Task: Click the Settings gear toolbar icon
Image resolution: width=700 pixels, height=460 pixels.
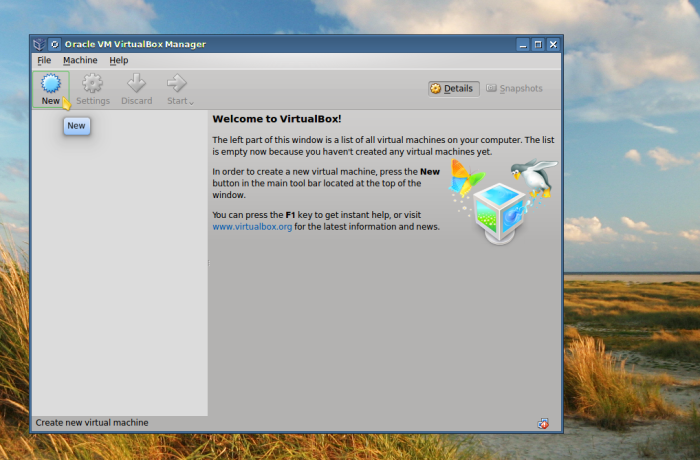Action: pyautogui.click(x=92, y=84)
